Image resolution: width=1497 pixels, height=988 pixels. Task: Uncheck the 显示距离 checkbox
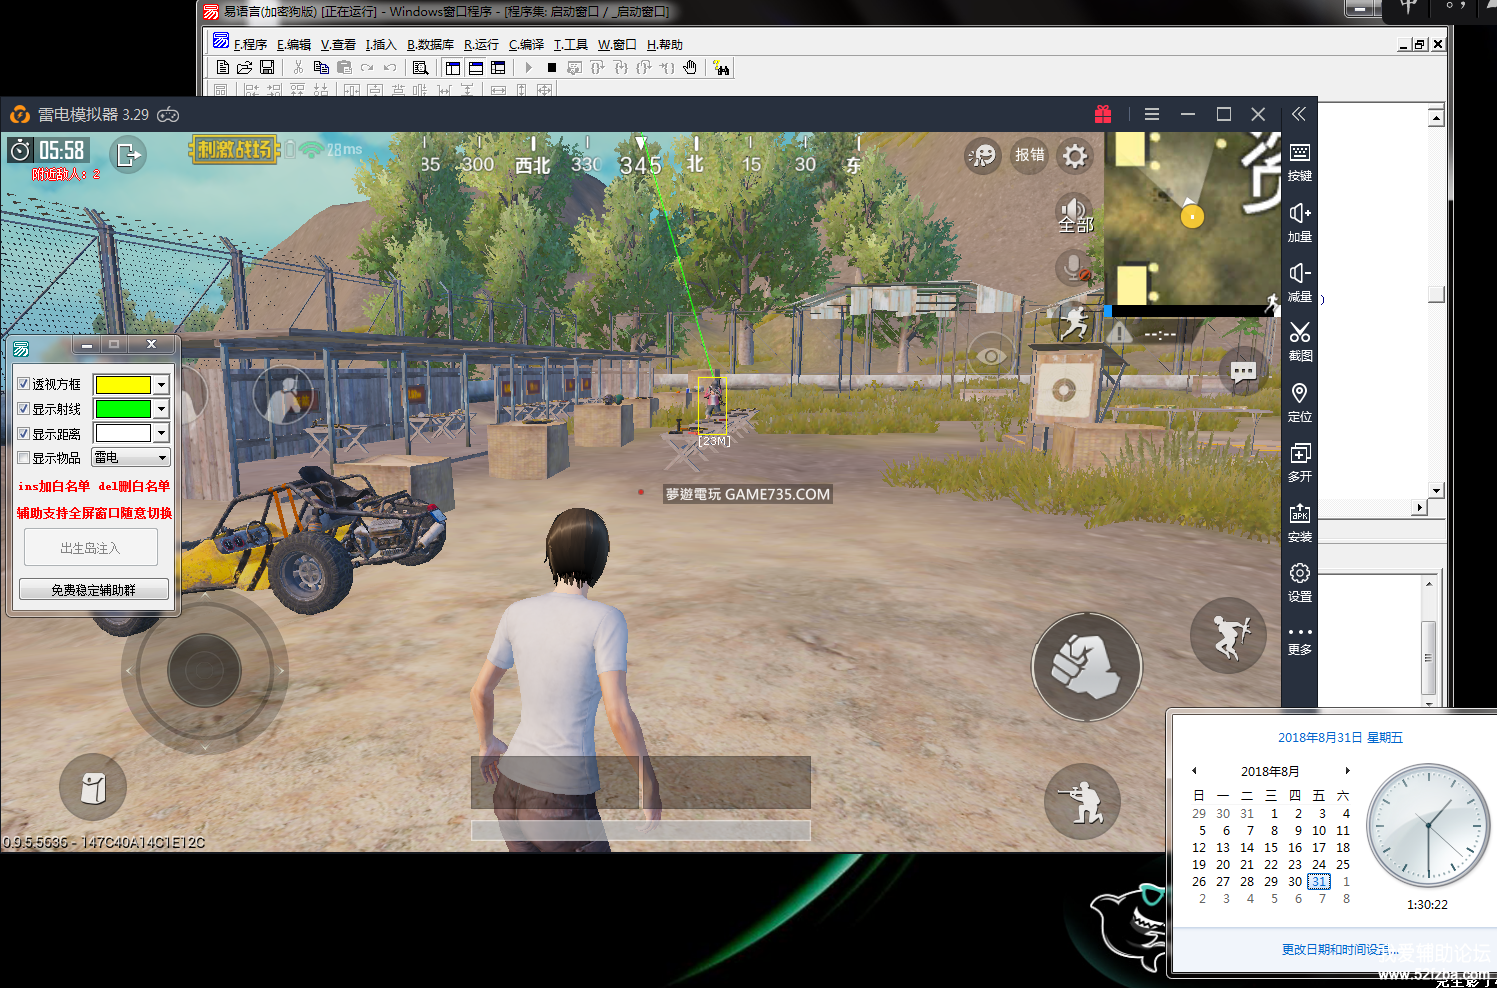click(x=24, y=434)
